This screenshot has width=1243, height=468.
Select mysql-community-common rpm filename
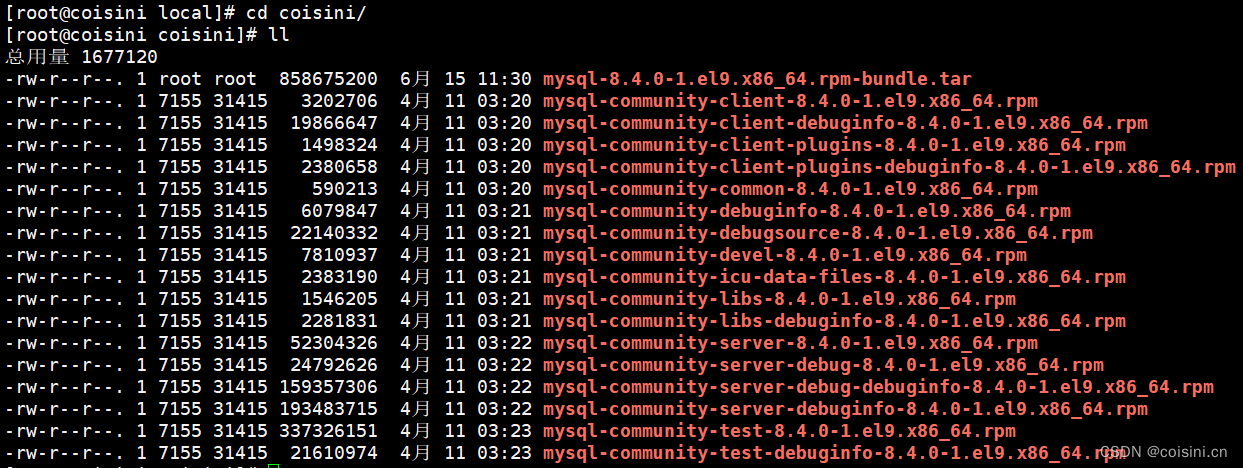point(790,189)
